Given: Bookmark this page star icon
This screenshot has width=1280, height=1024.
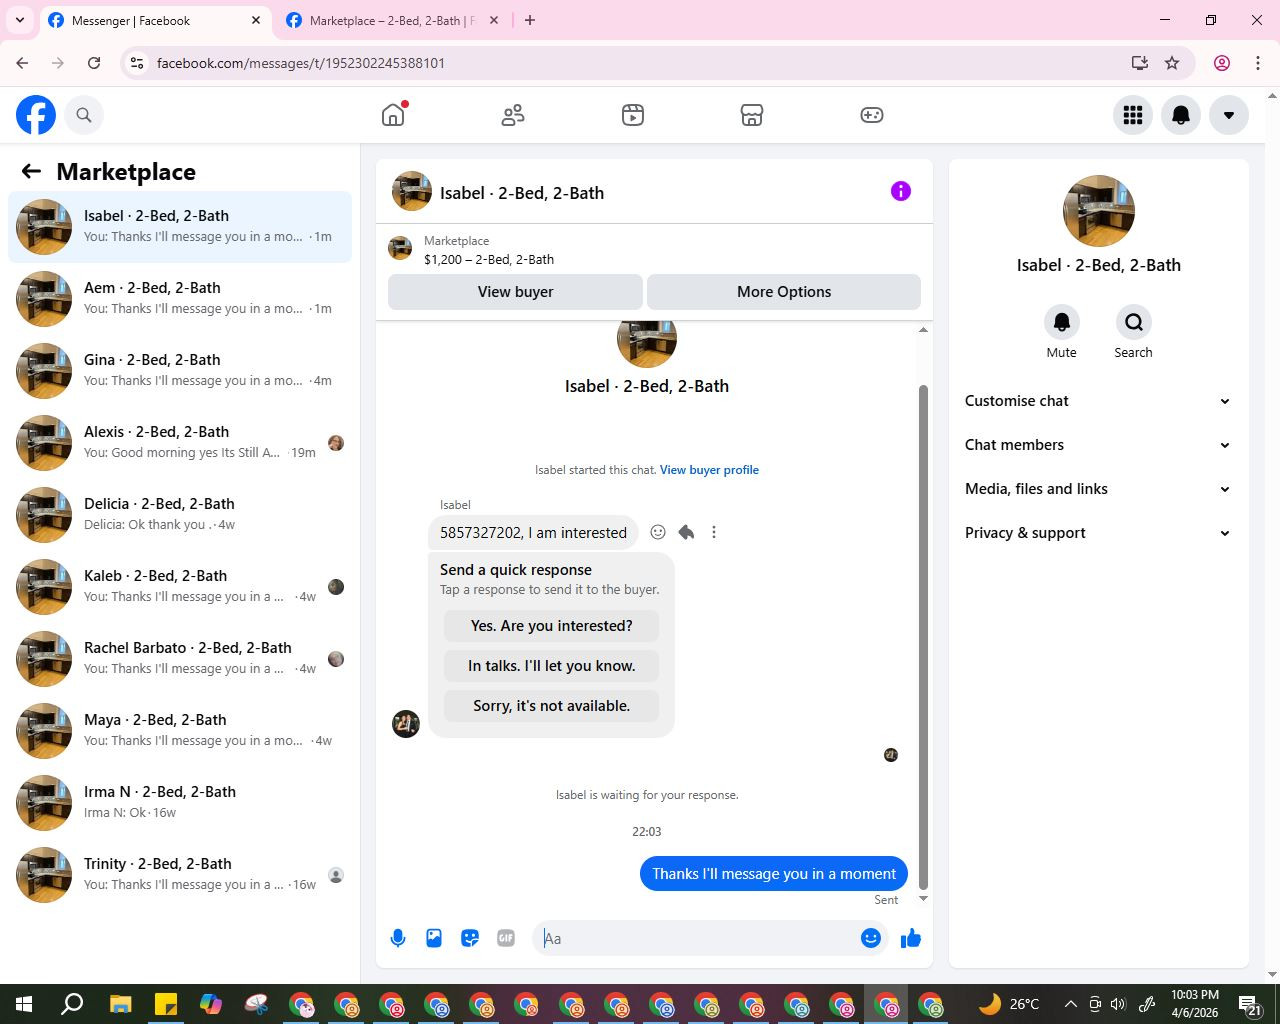Looking at the screenshot, I should click(x=1172, y=63).
